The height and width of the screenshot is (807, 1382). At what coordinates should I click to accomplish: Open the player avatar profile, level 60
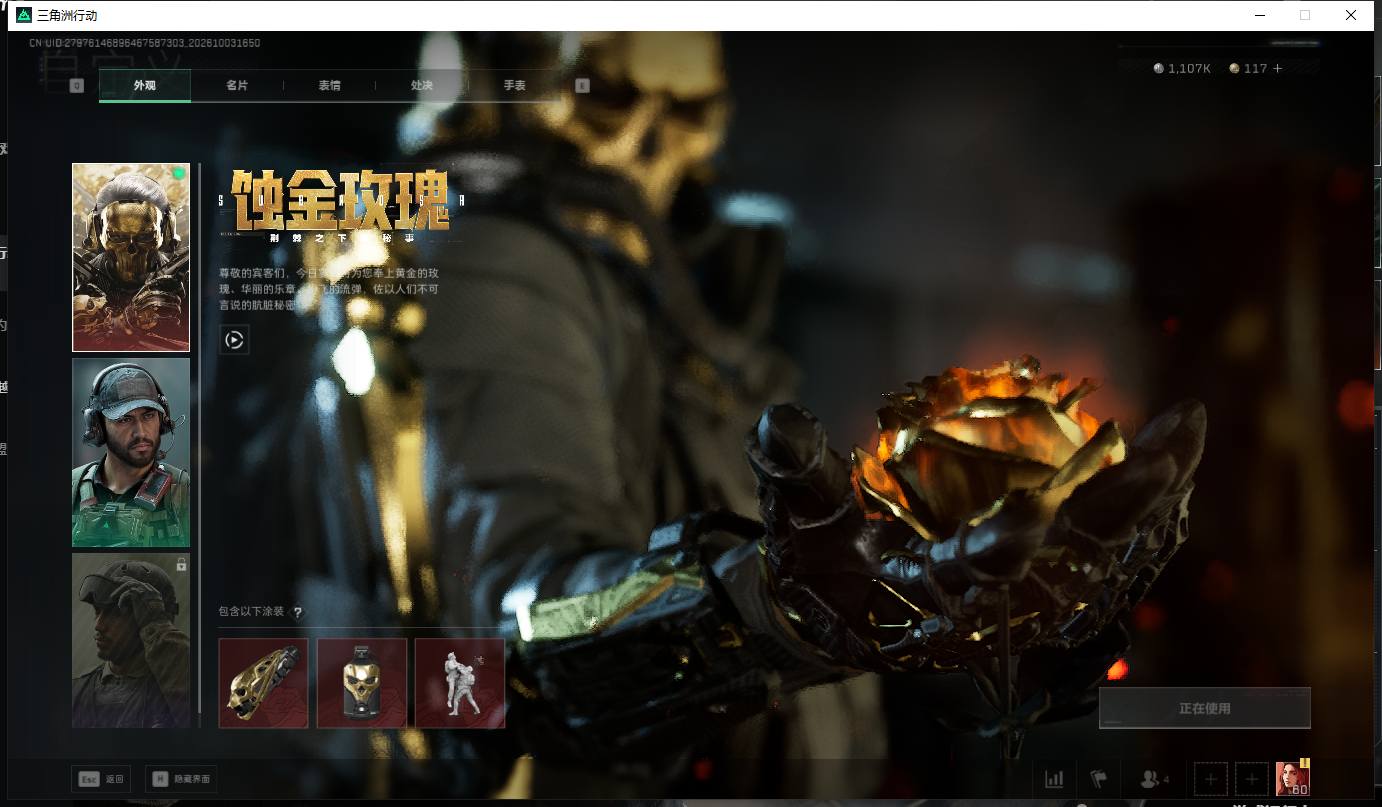[1292, 778]
